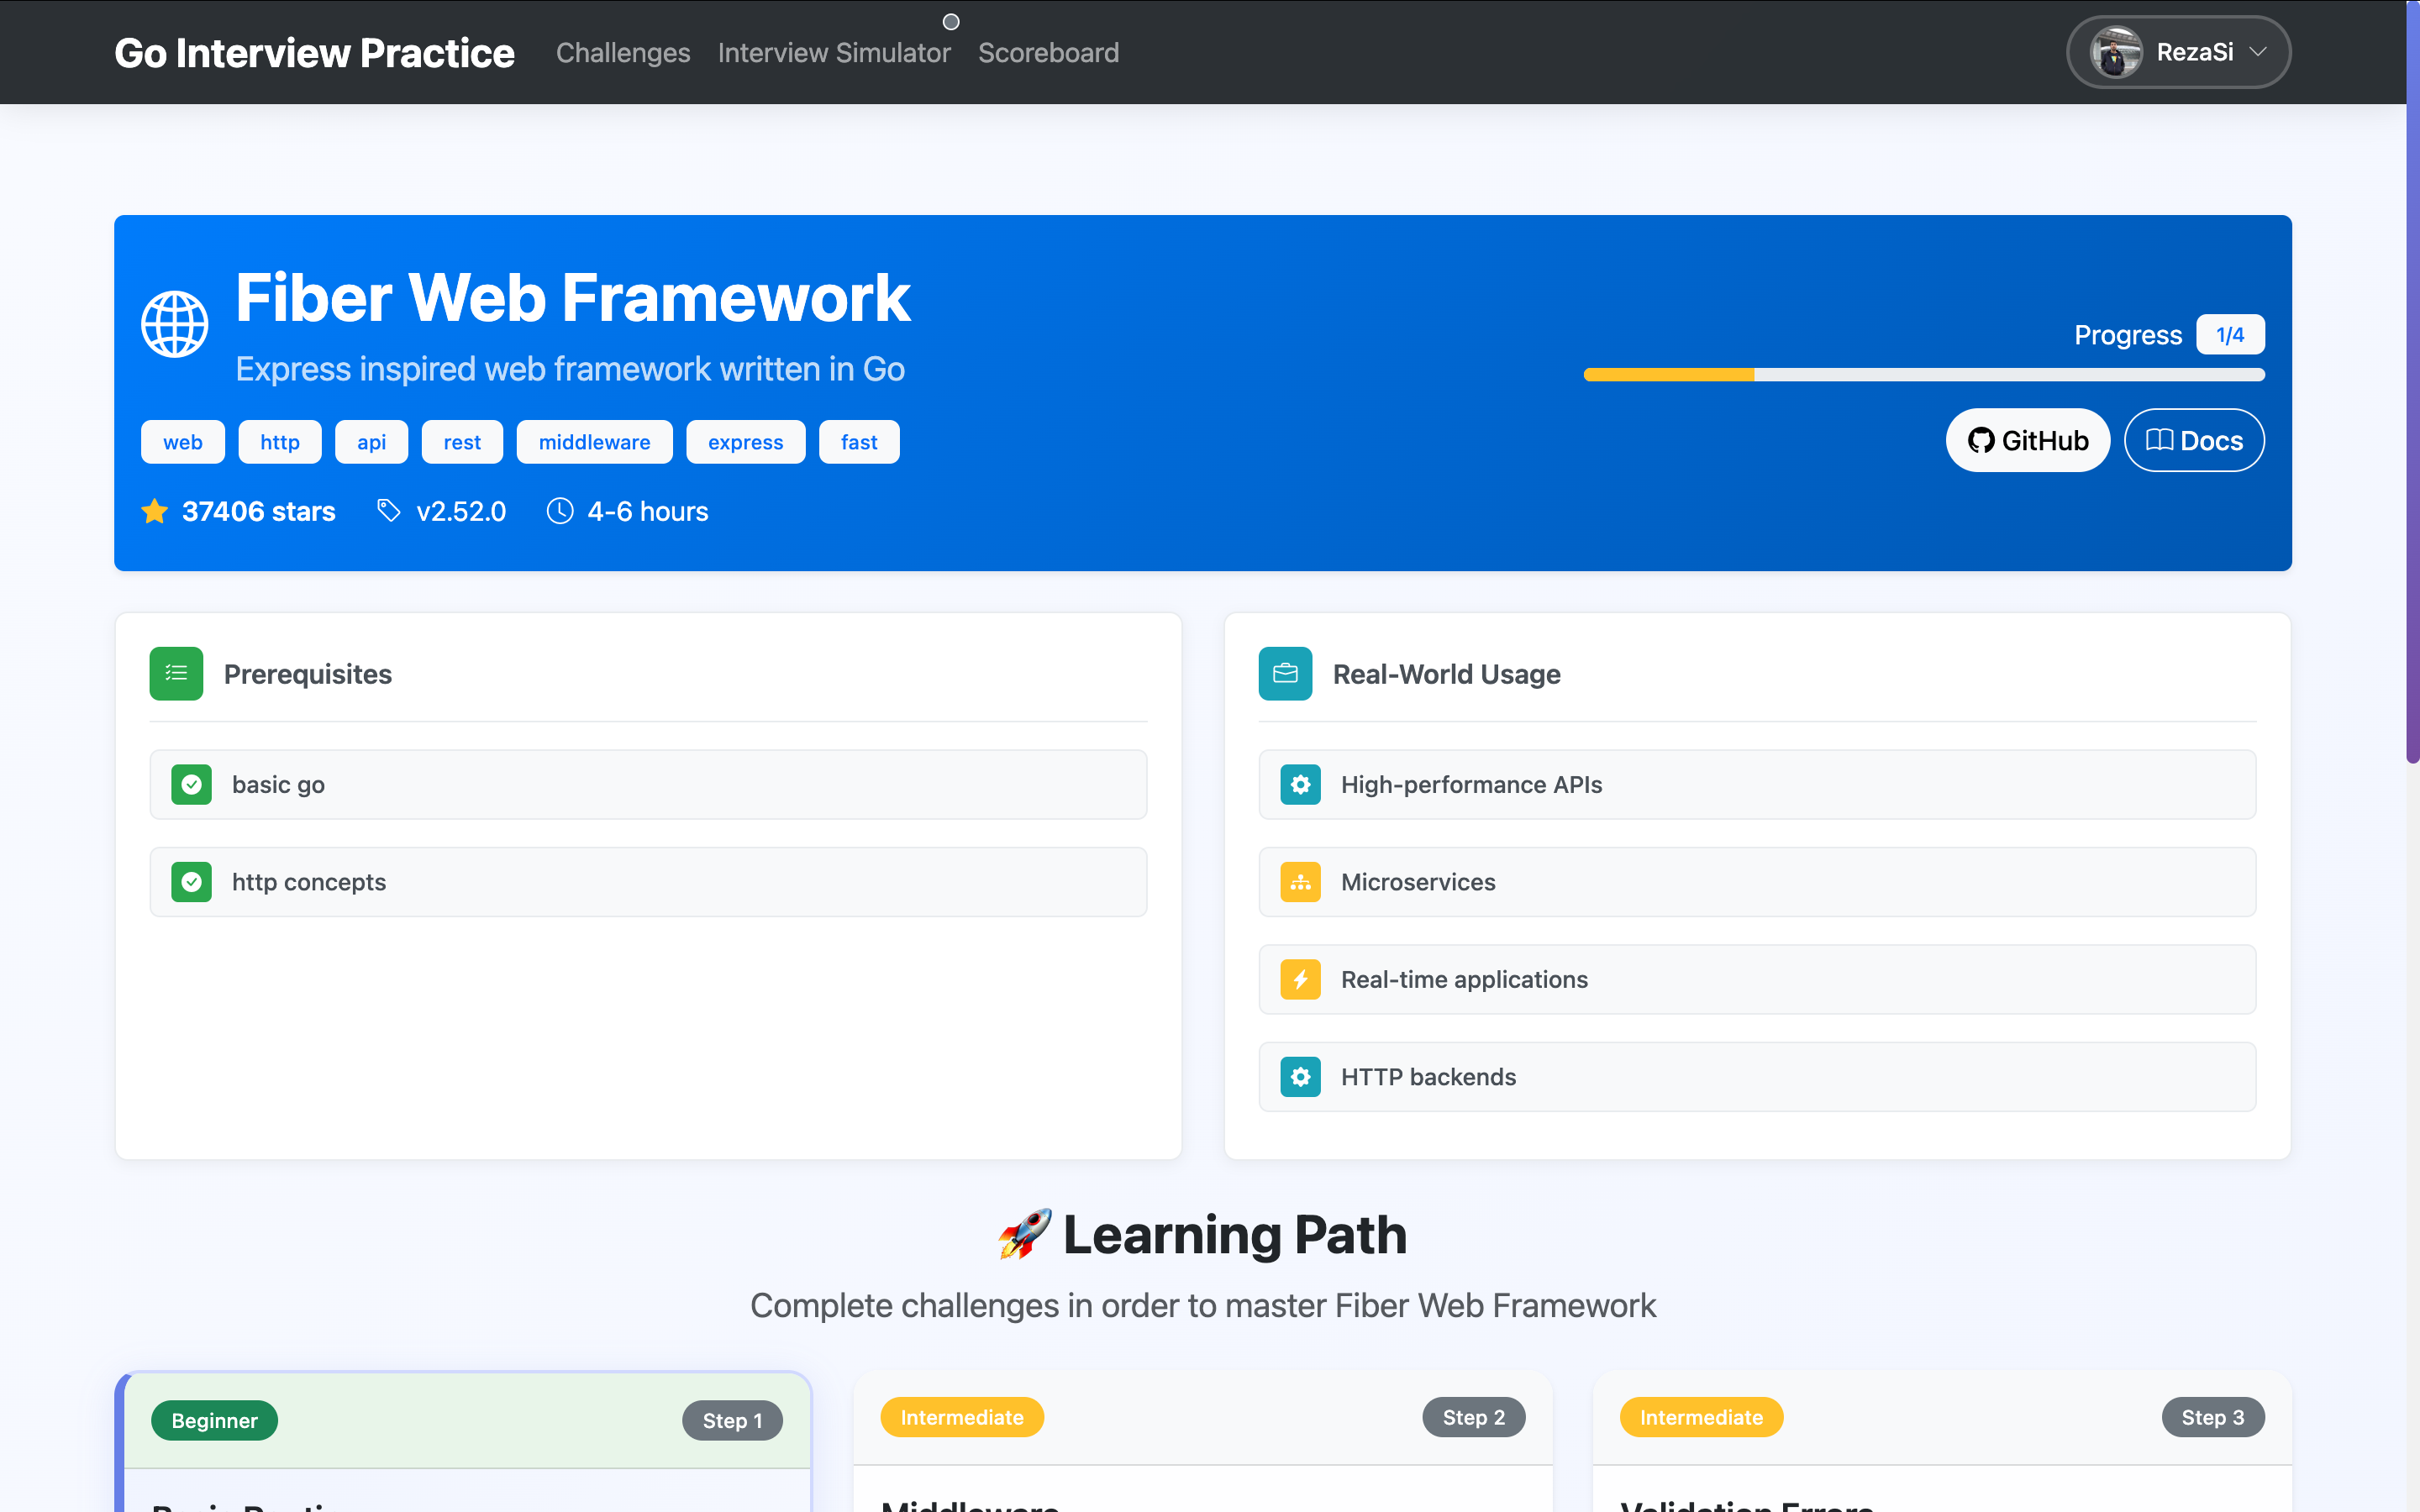This screenshot has height=1512, width=2420.
Task: Click the briefcase icon for Real-World Usage
Action: 1285,673
